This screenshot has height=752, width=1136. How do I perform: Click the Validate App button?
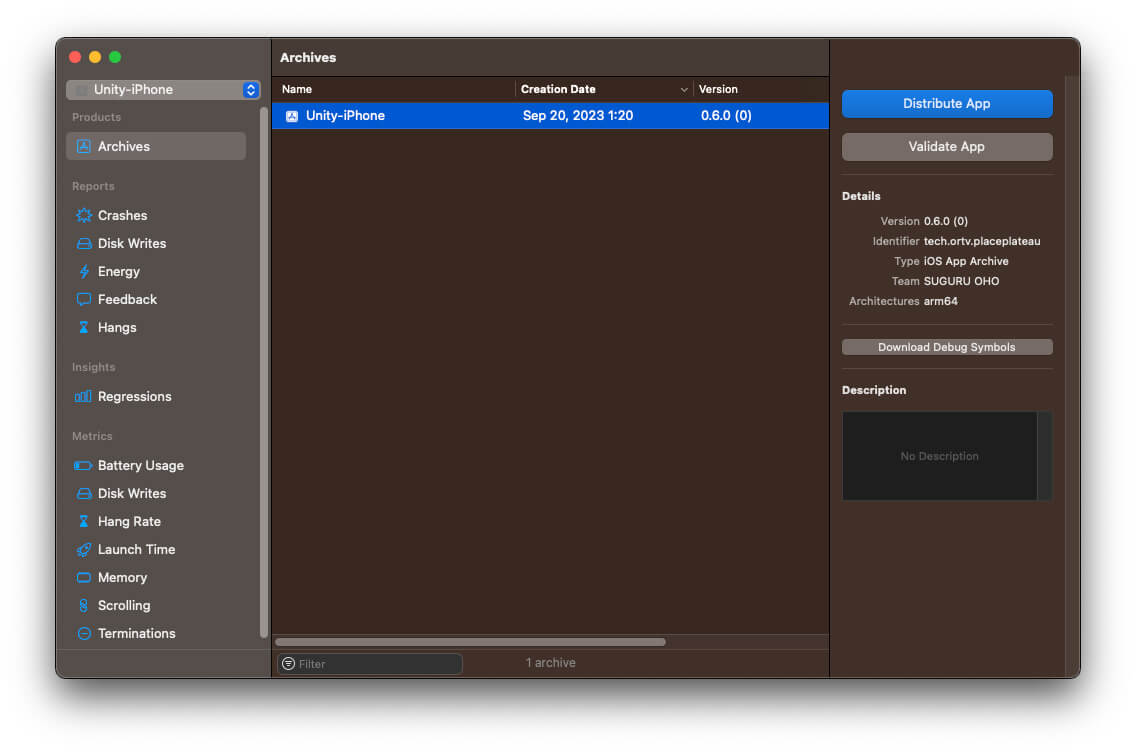tap(946, 146)
